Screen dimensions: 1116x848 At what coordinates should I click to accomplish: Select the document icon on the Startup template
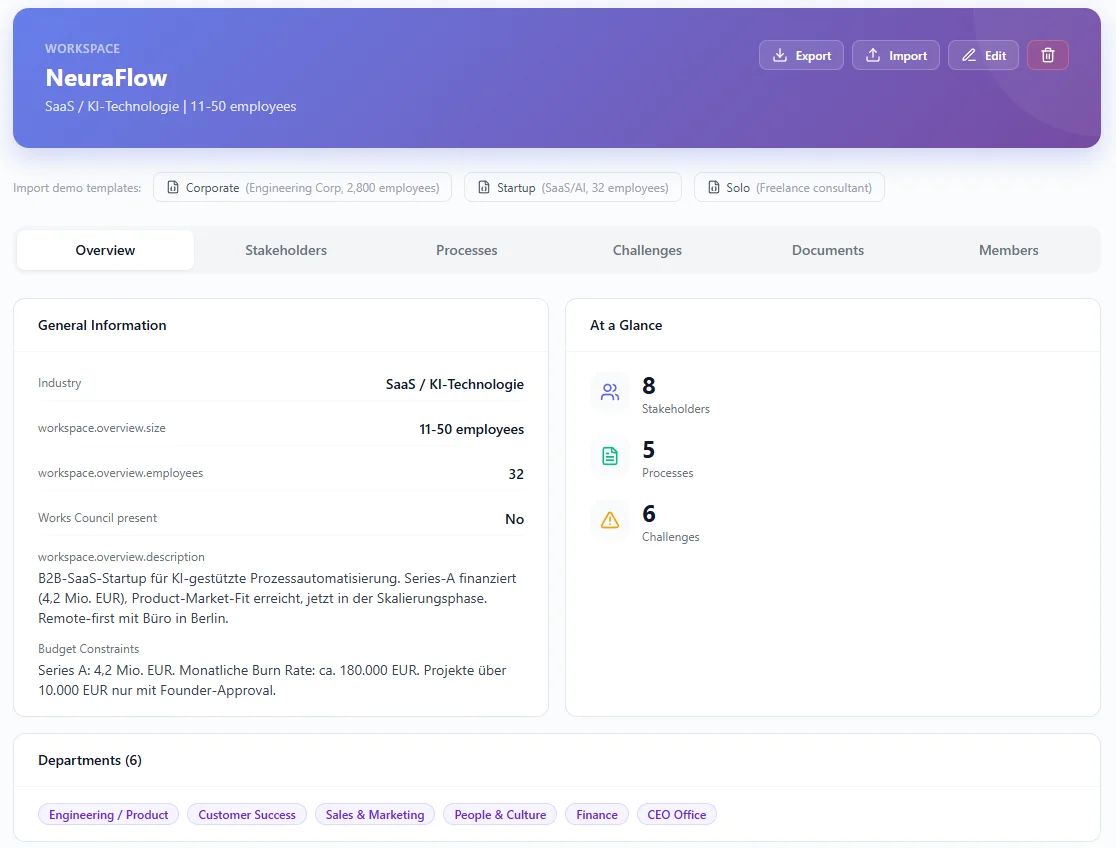(x=482, y=187)
